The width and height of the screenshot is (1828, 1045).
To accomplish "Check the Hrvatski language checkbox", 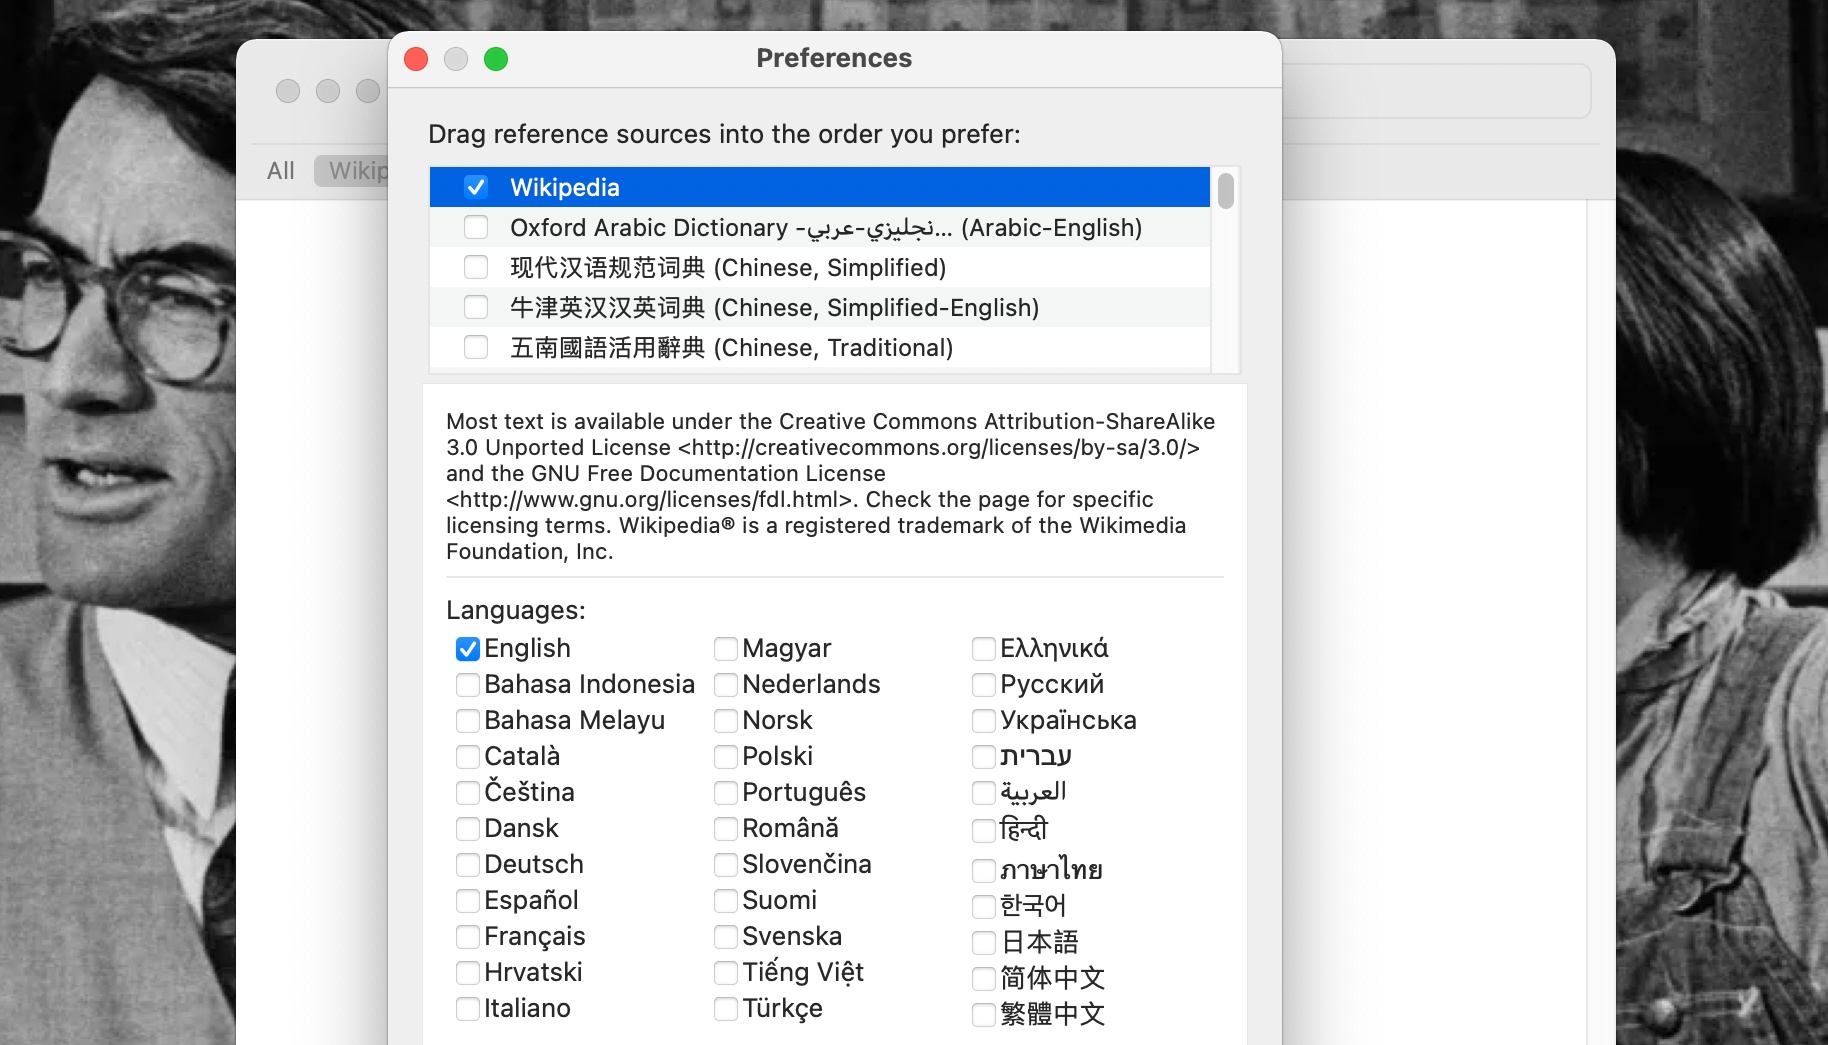I will (468, 973).
